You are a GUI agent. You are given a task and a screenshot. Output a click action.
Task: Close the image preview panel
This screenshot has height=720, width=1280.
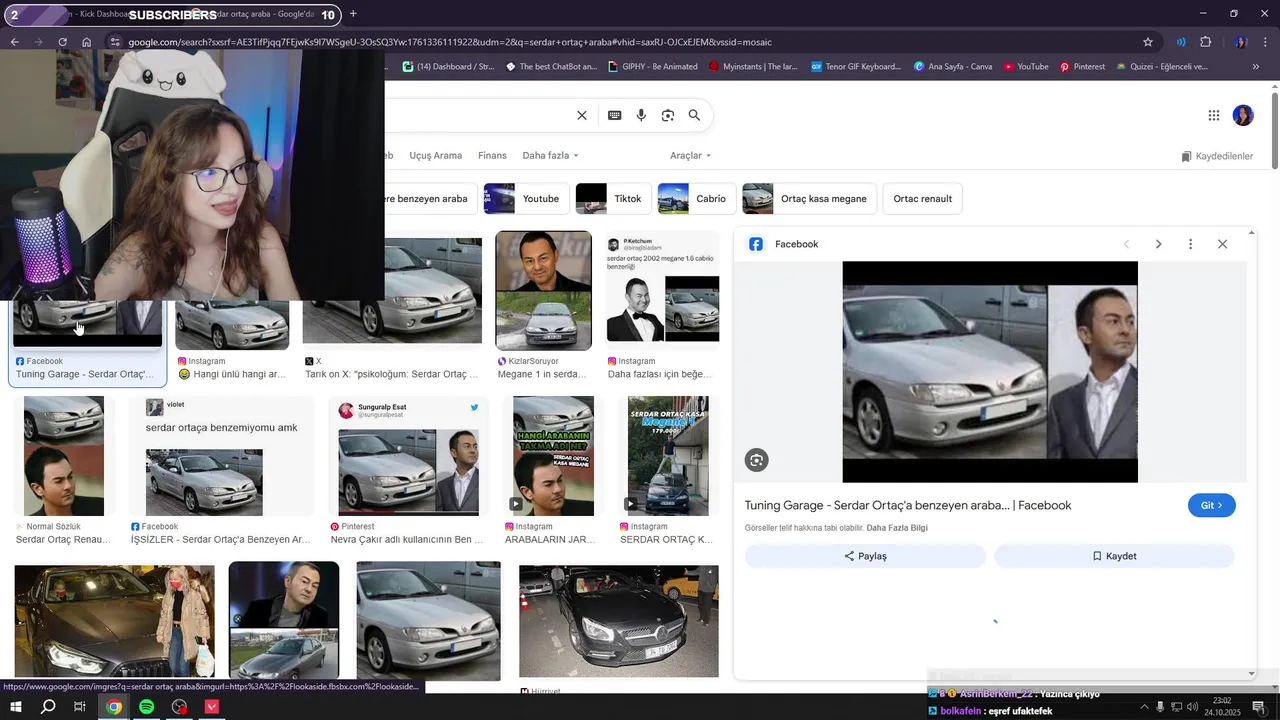point(1222,244)
